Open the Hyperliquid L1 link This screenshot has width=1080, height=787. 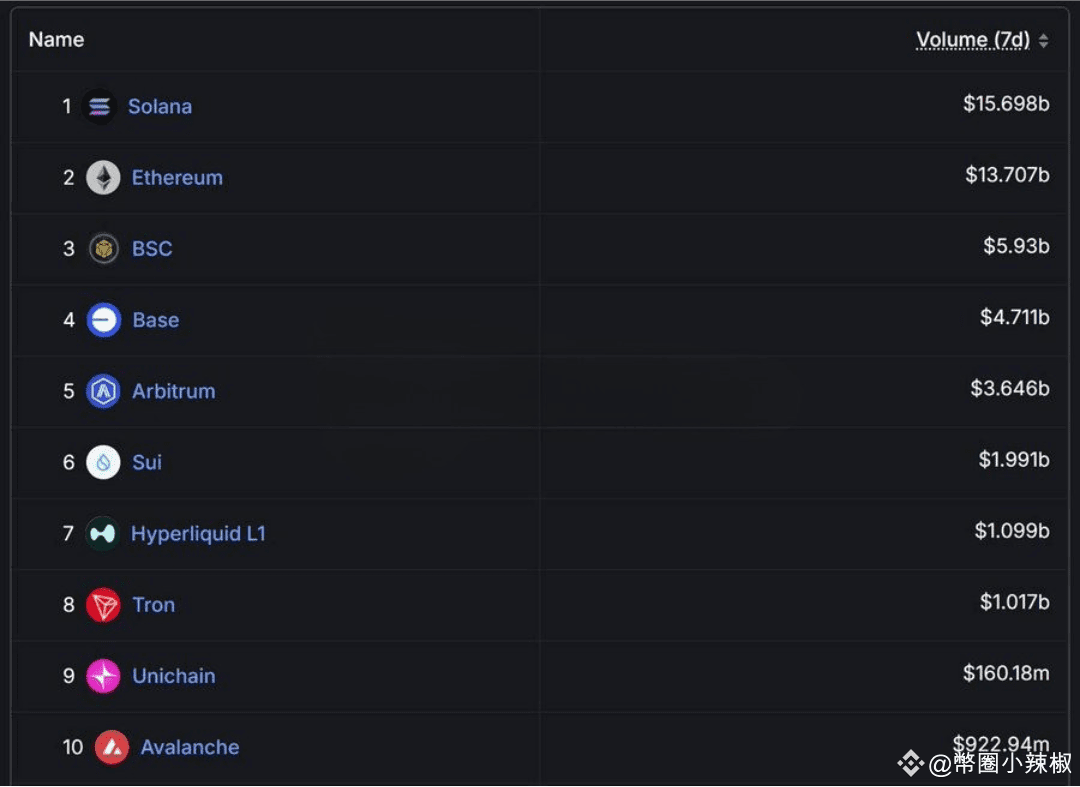(198, 534)
